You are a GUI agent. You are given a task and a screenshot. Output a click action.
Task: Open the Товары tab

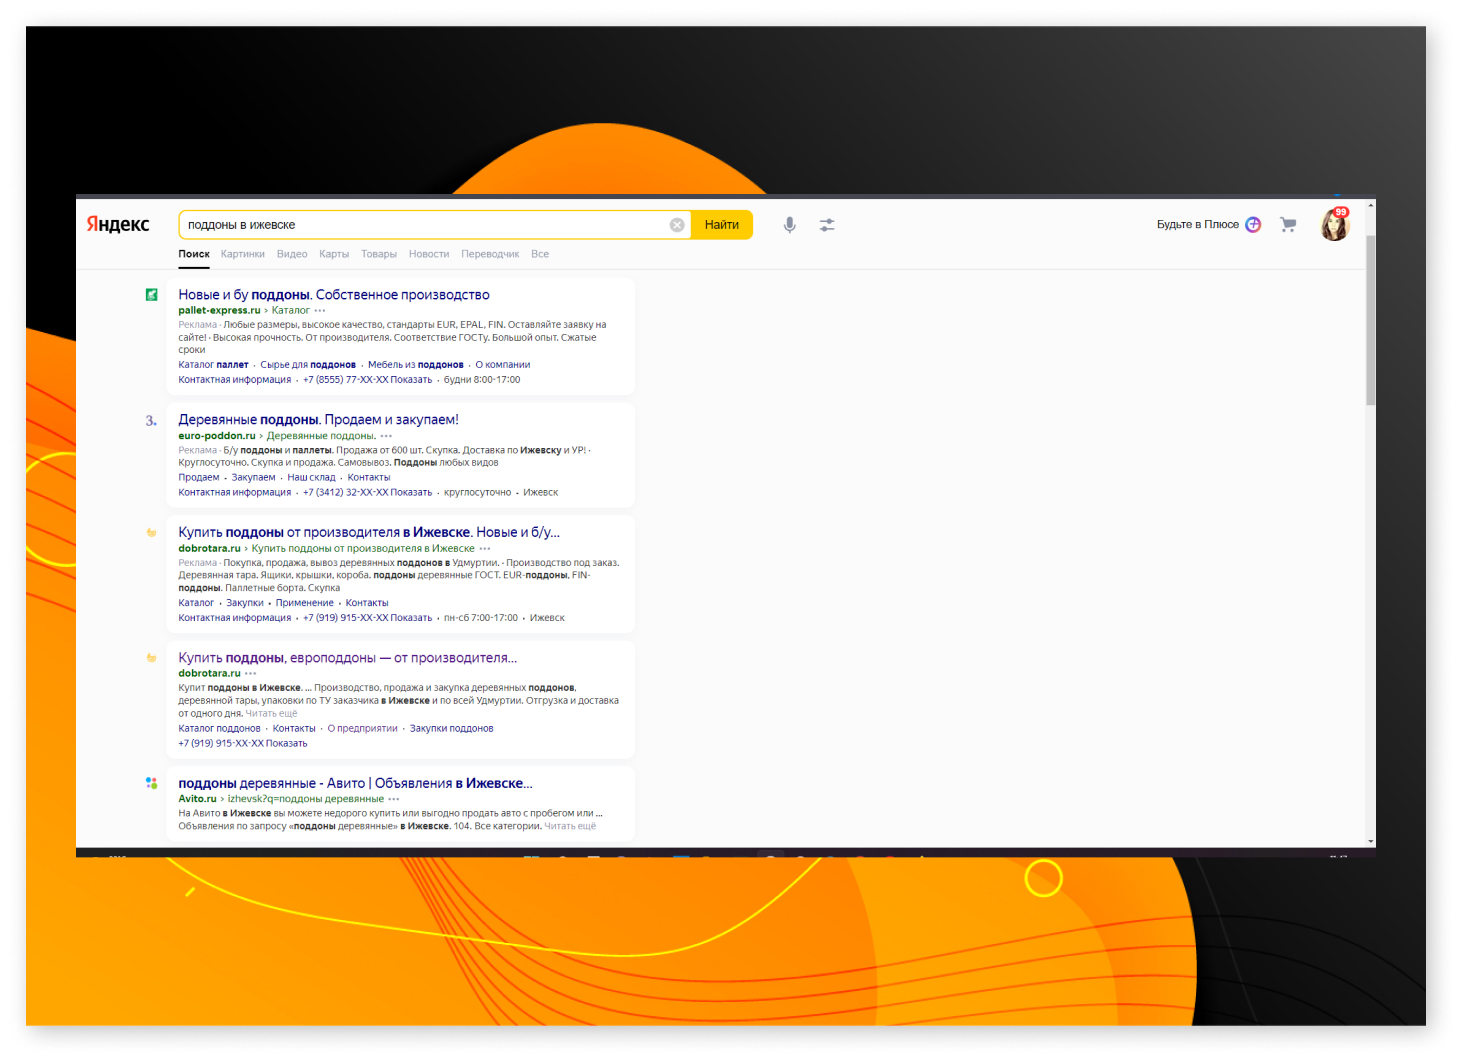click(x=379, y=254)
